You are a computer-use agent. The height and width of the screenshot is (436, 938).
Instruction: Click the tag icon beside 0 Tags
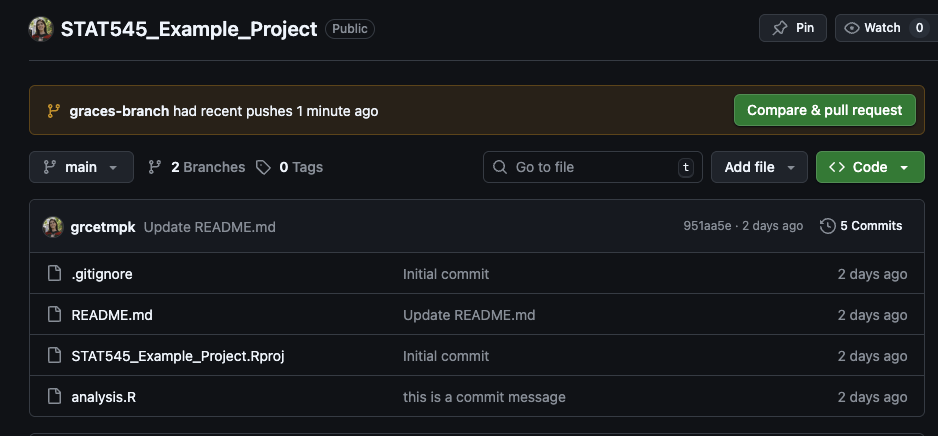(263, 167)
